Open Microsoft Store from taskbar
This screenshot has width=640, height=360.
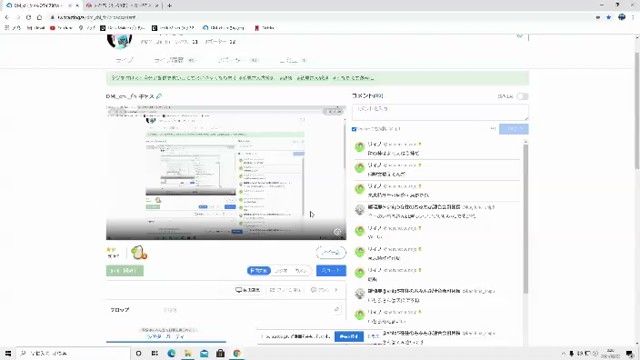coord(220,353)
